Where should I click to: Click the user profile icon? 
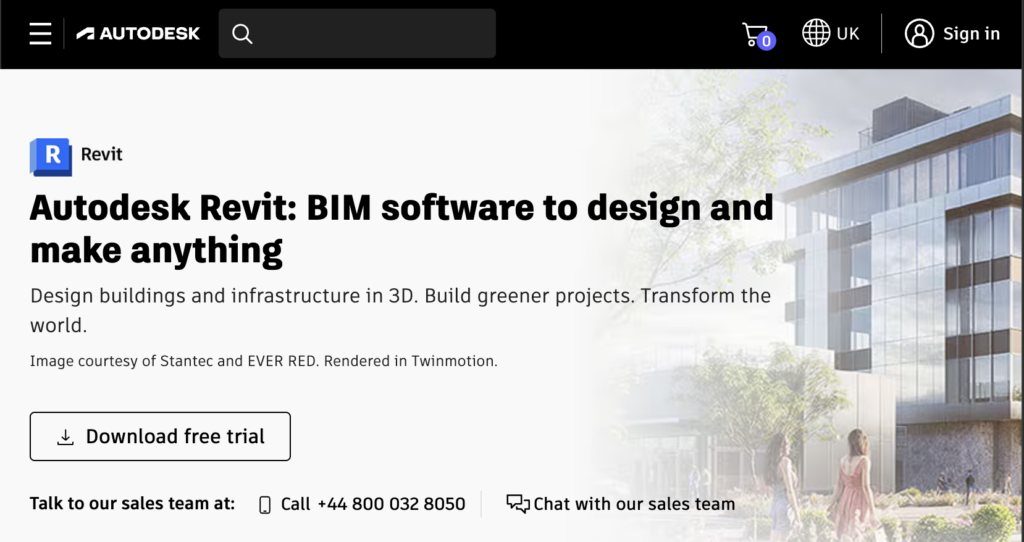(x=919, y=33)
